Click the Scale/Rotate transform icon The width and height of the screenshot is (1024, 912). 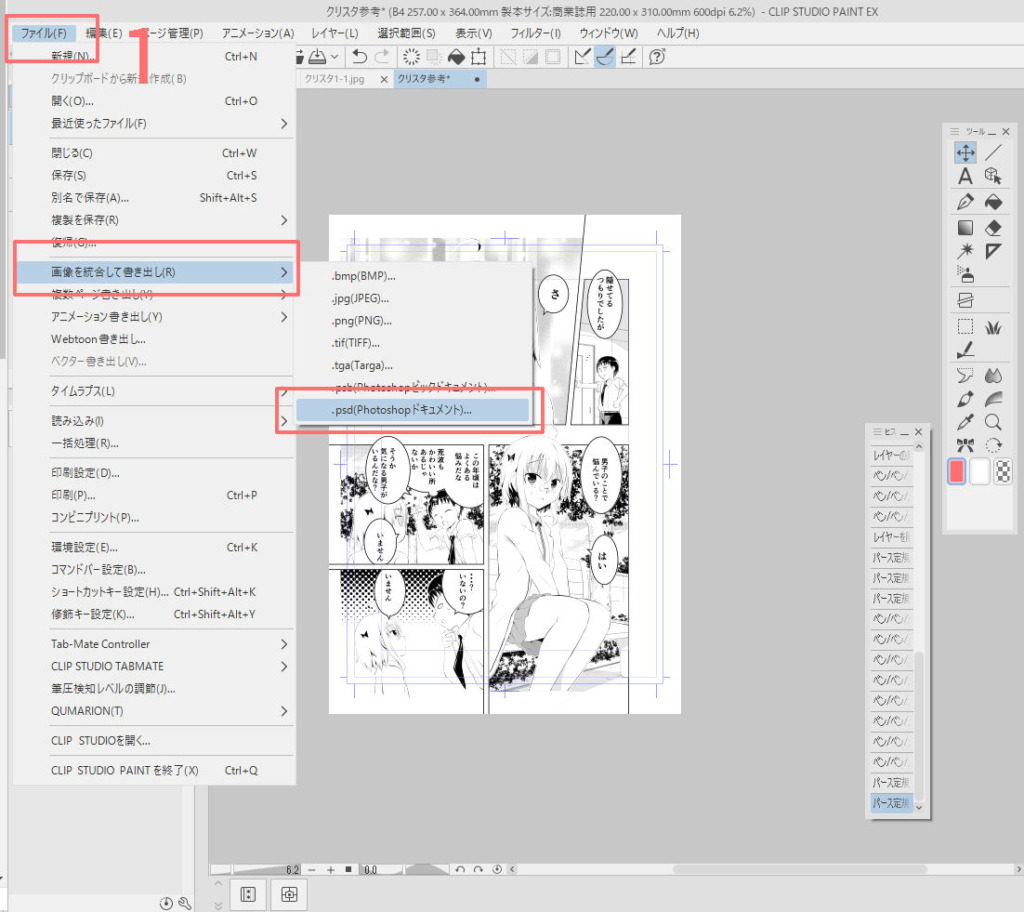coord(479,57)
